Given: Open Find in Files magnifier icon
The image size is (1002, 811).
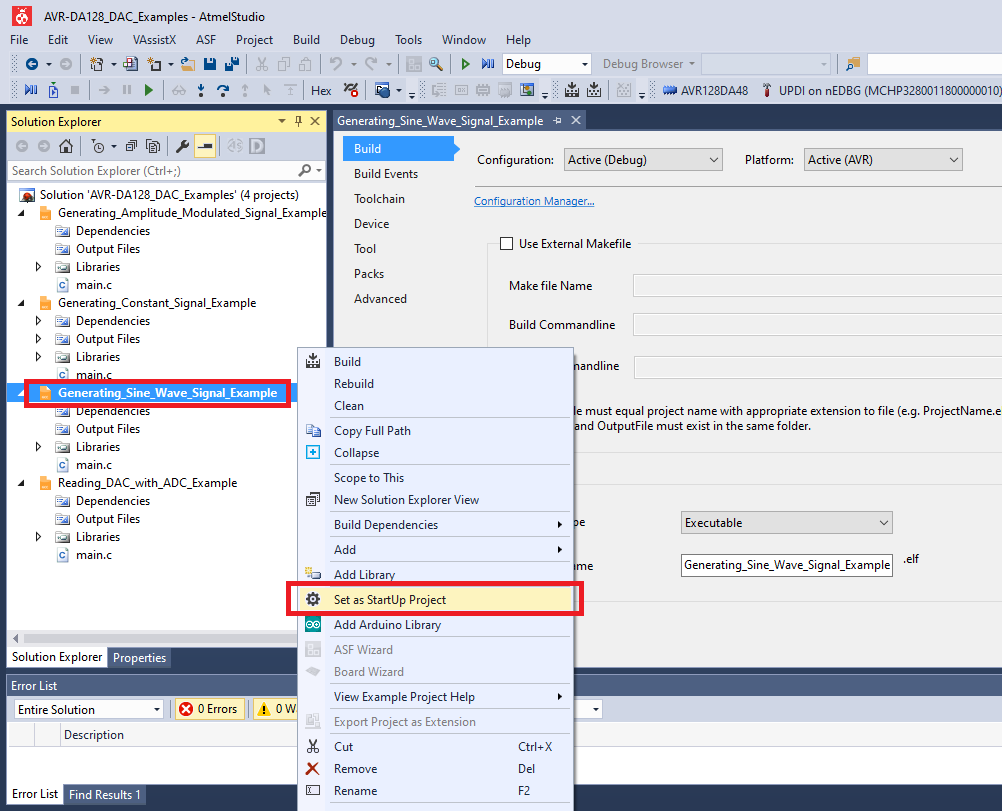Looking at the screenshot, I should [436, 64].
